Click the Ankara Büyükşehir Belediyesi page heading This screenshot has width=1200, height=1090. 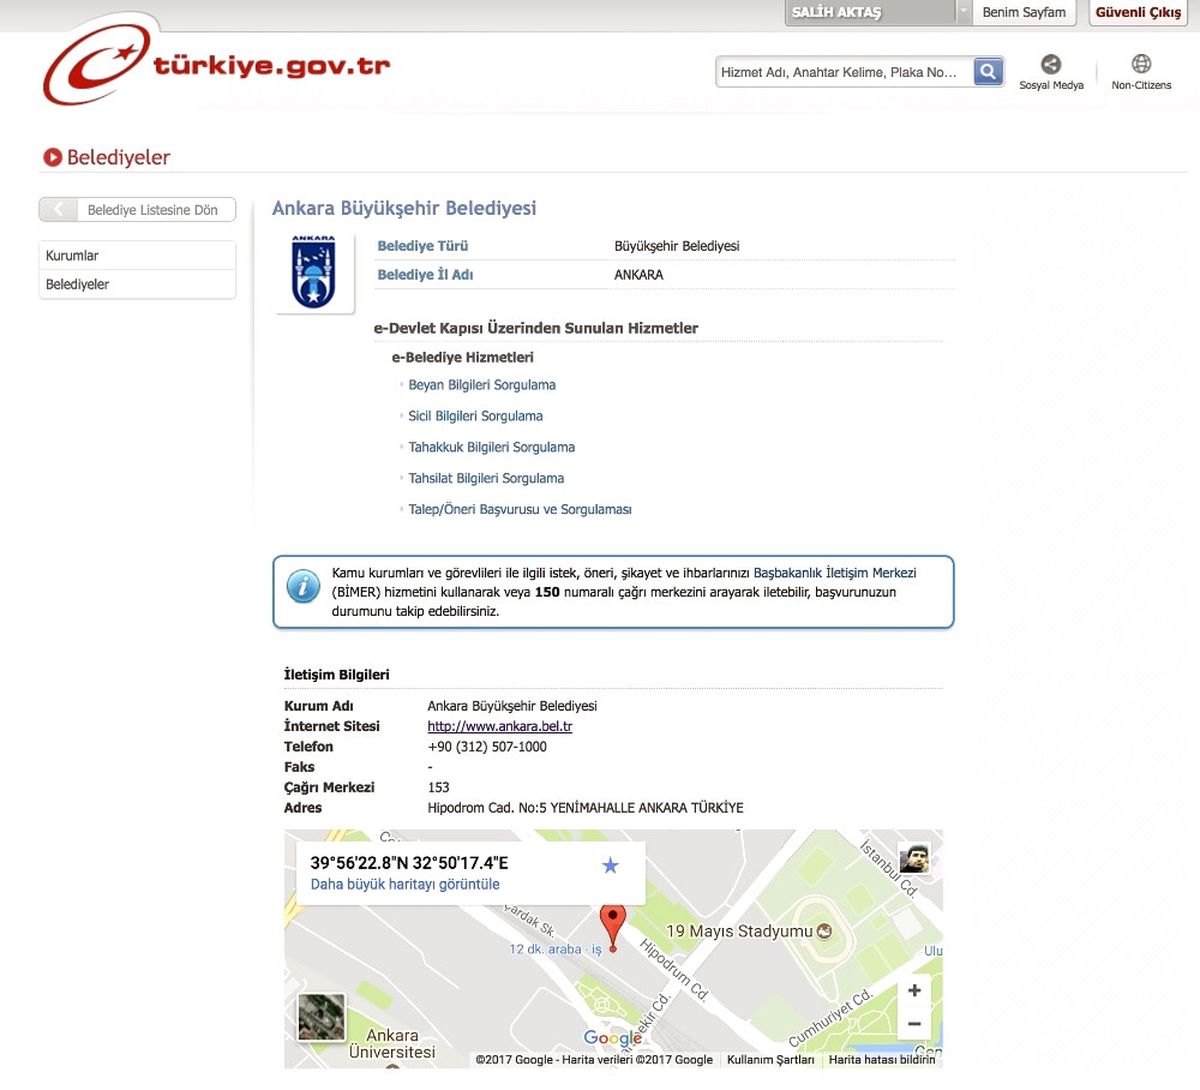[404, 208]
